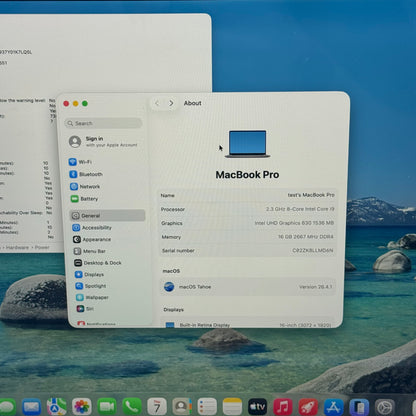Click Sign in with your Apple Account
Image resolution: width=416 pixels, height=416 pixels.
point(103,142)
